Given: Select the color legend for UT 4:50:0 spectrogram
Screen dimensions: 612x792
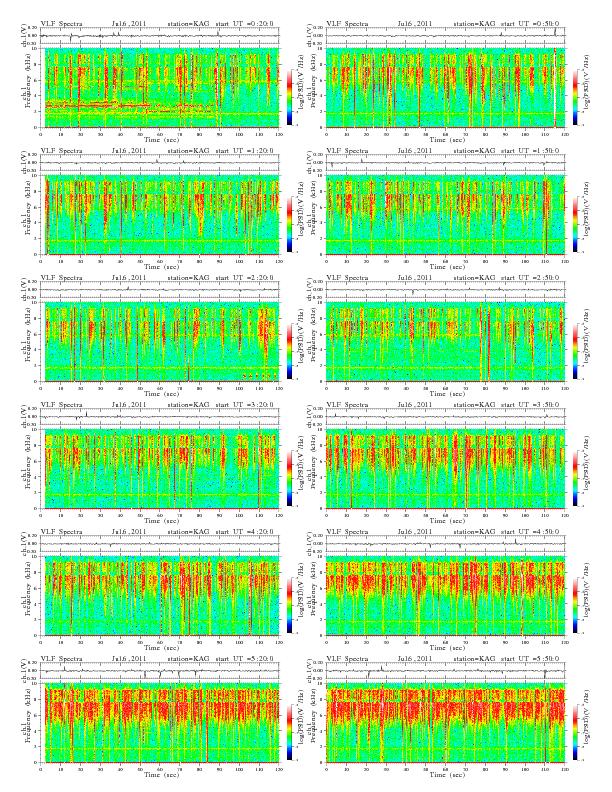Looking at the screenshot, I should point(576,605).
